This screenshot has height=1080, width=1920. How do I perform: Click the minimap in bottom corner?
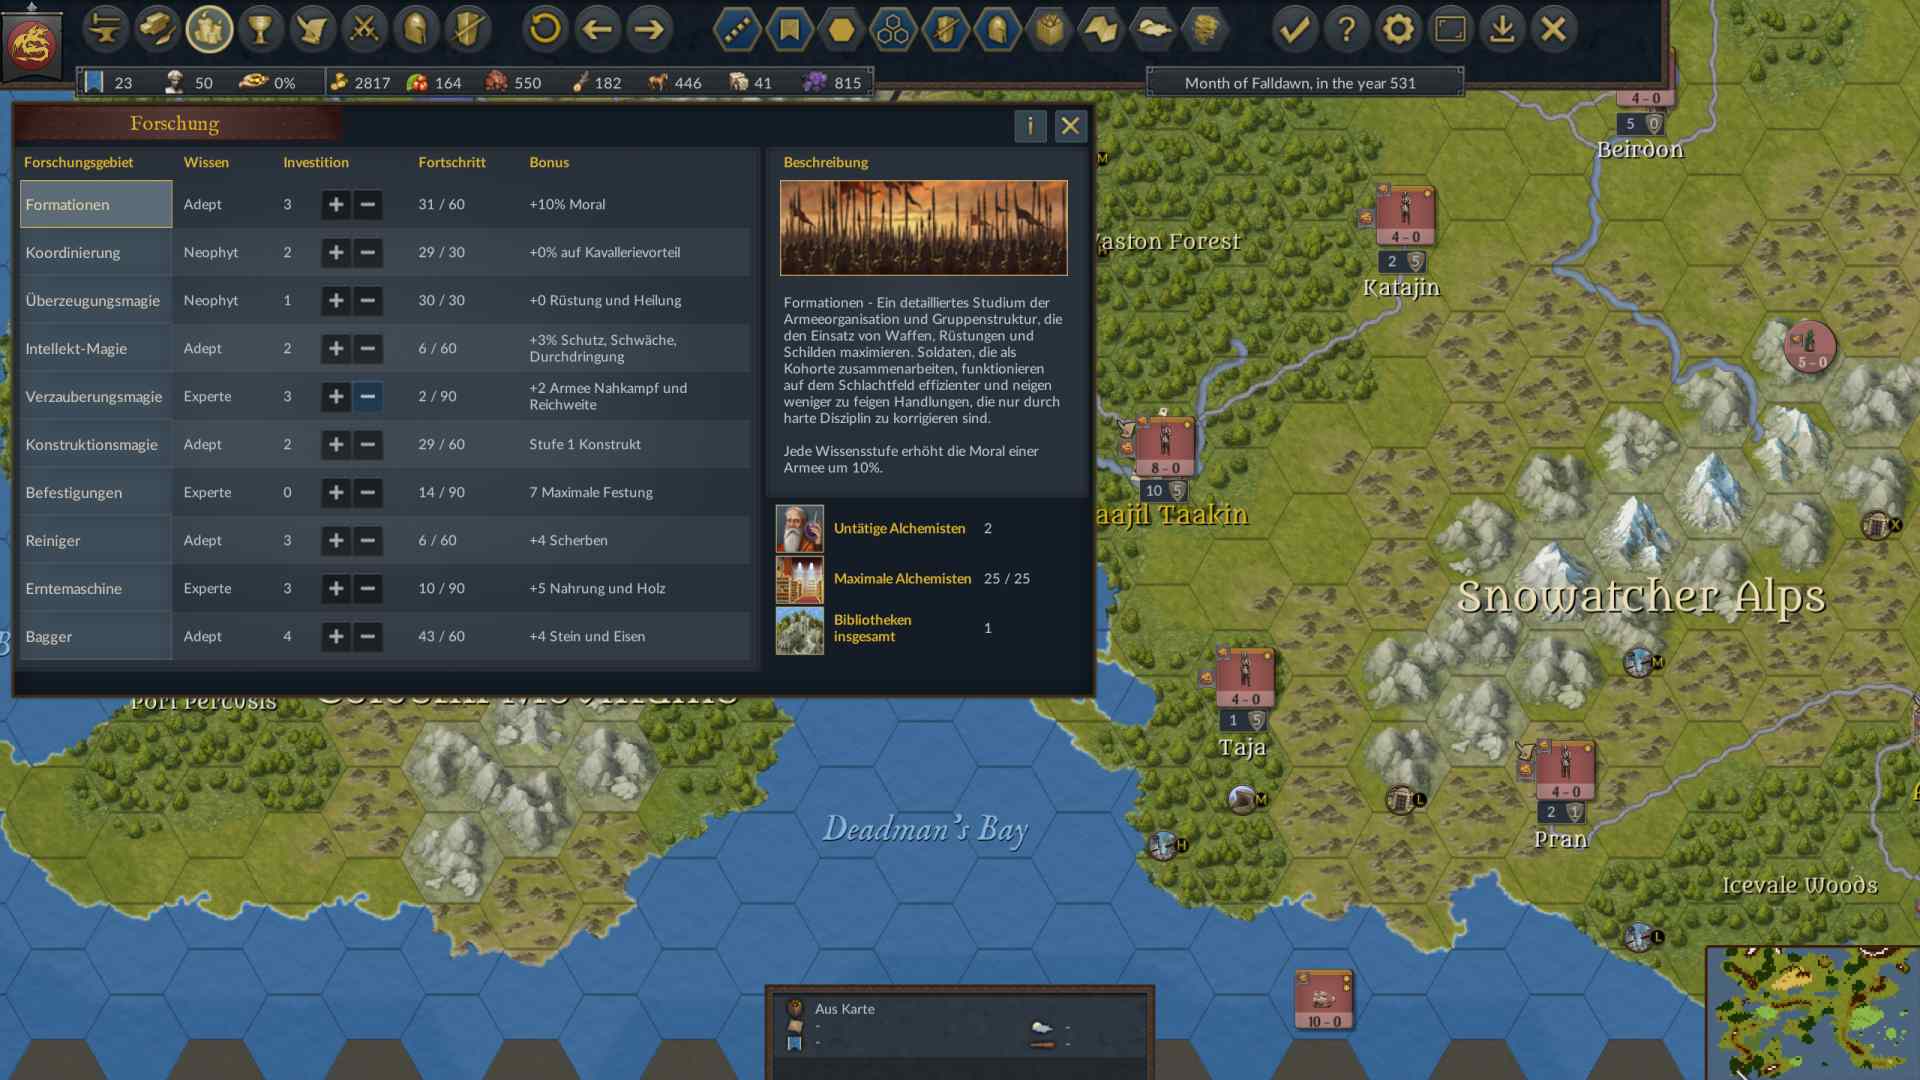[x=1813, y=1013]
